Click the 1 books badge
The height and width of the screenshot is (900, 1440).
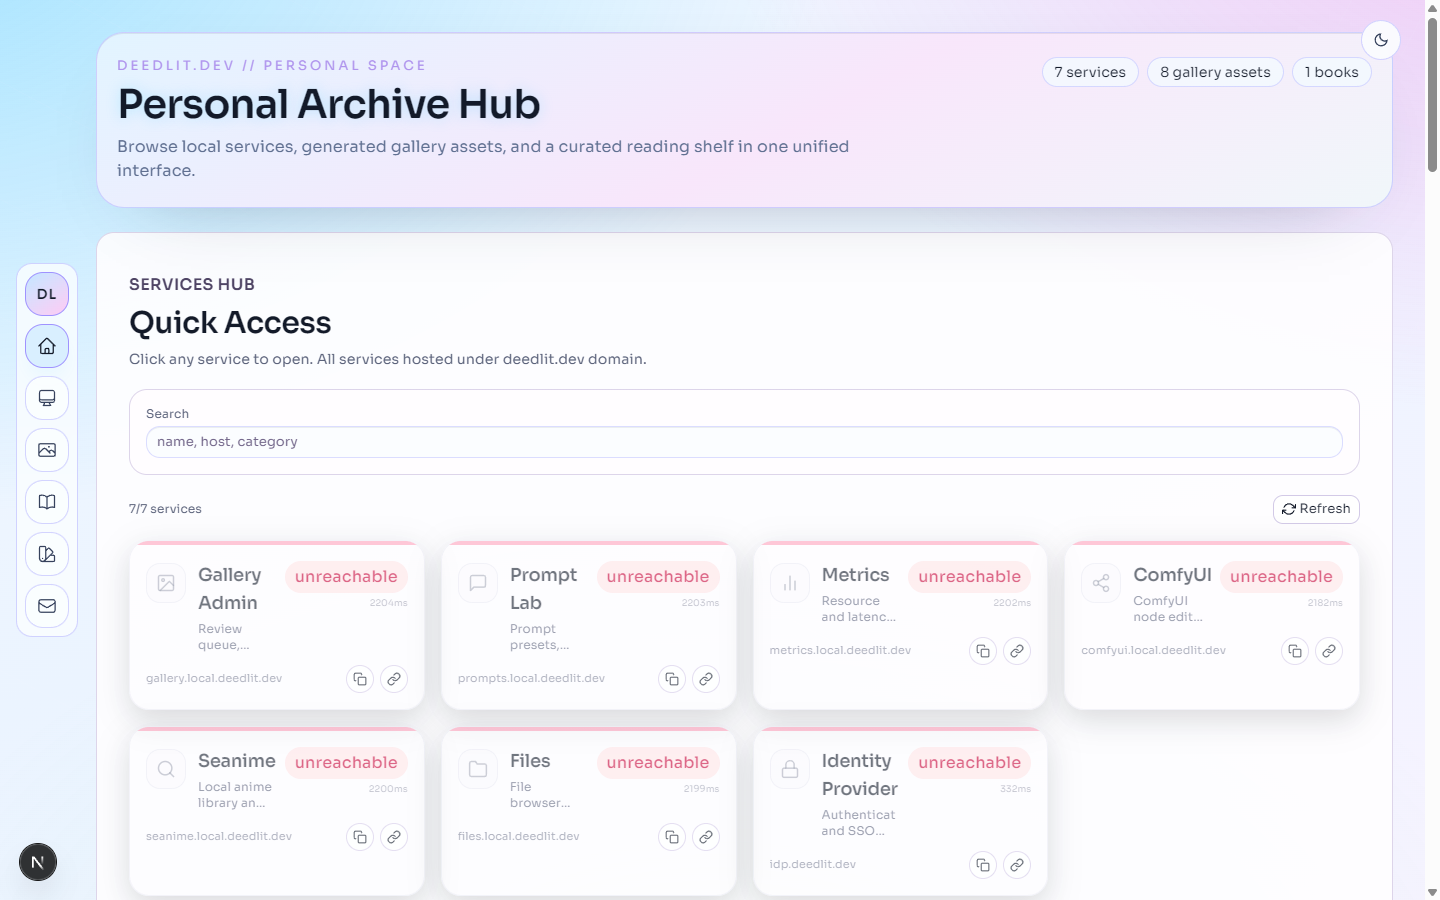tap(1331, 72)
